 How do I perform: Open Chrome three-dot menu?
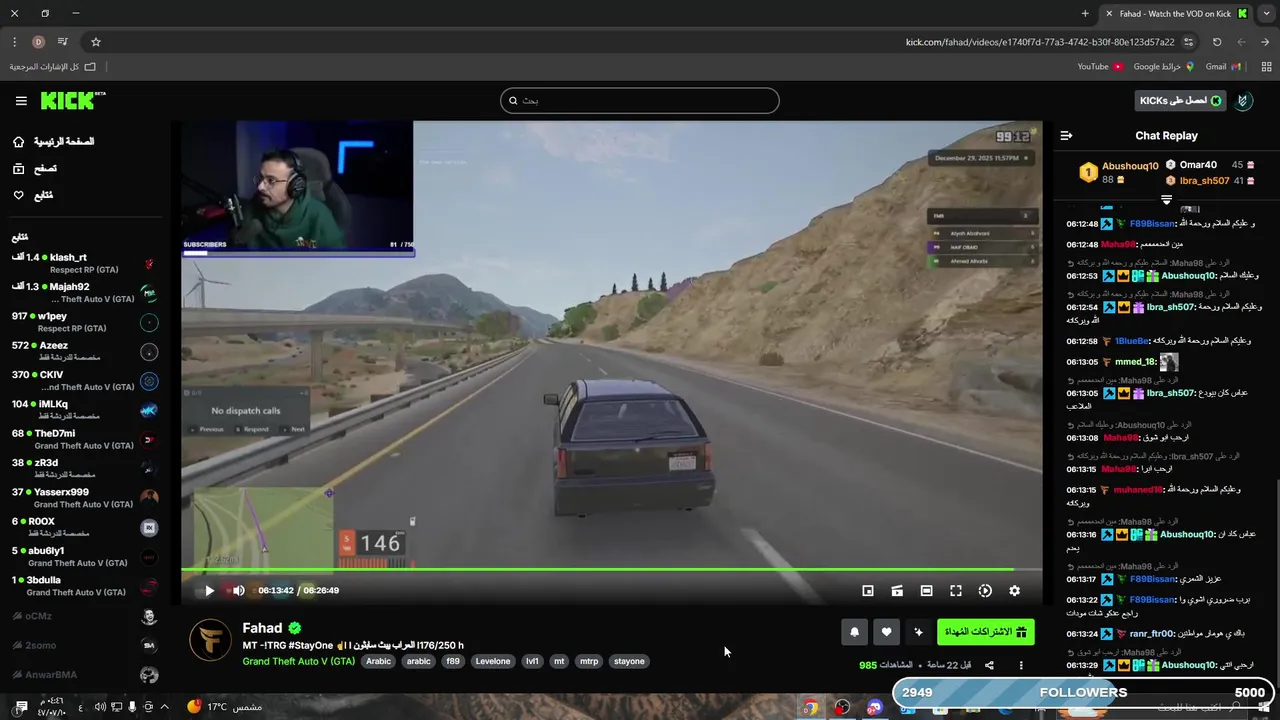[14, 42]
